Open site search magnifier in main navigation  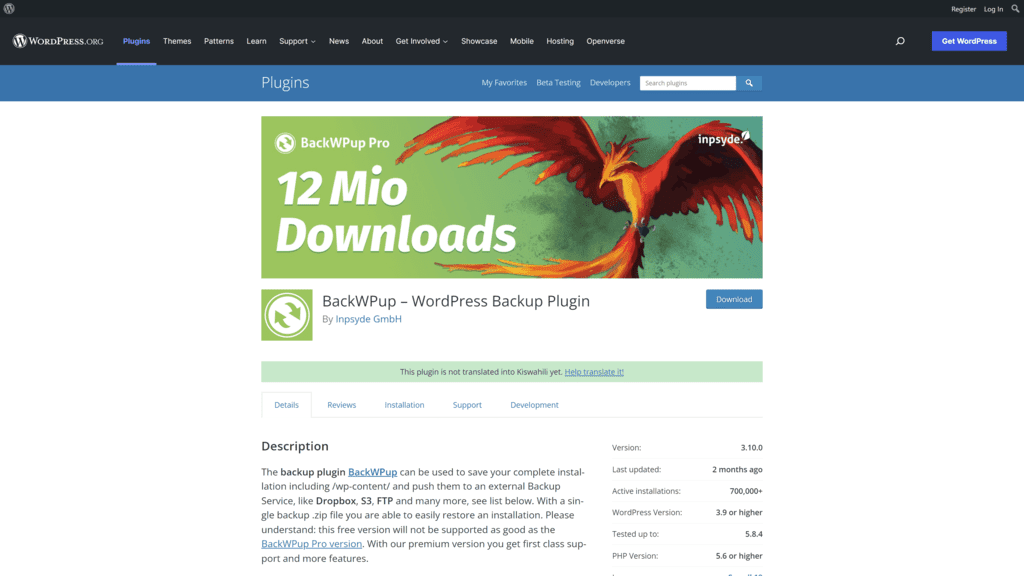pos(900,41)
